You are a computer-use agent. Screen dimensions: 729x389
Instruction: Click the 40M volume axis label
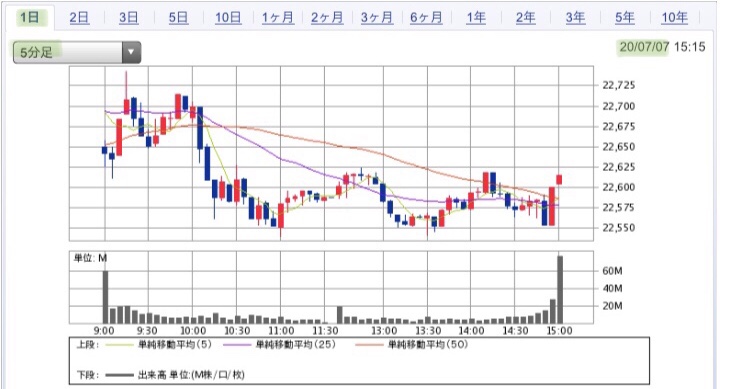[x=612, y=289]
